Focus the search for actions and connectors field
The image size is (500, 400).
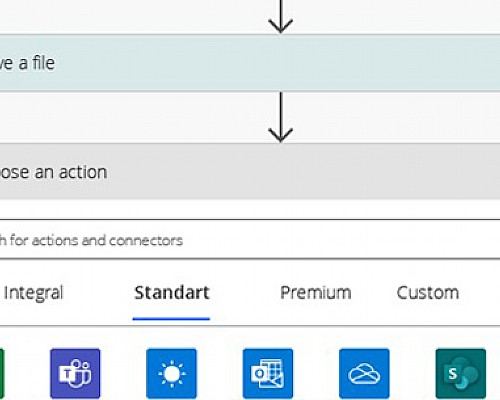coord(250,239)
